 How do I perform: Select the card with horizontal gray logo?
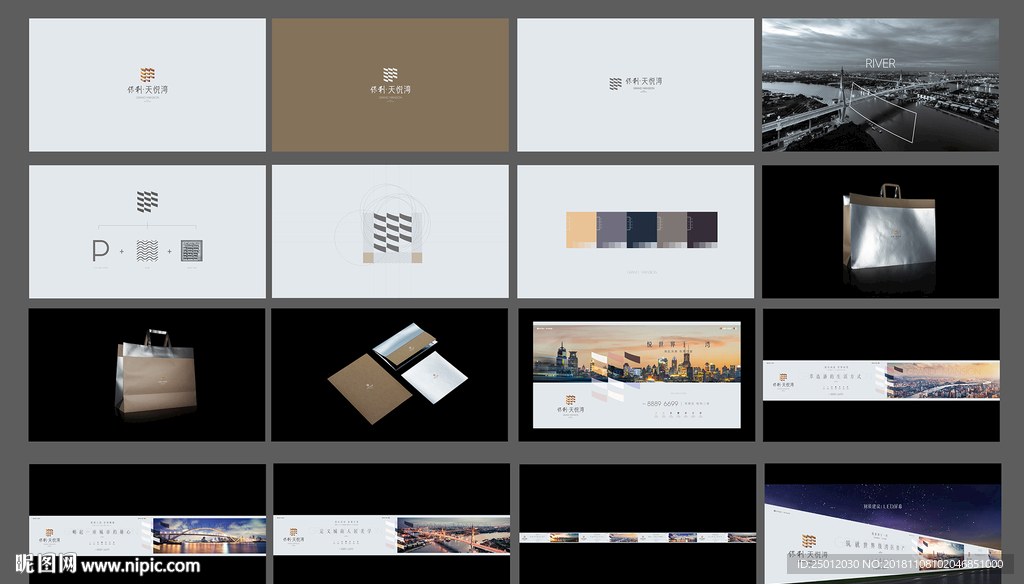635,85
